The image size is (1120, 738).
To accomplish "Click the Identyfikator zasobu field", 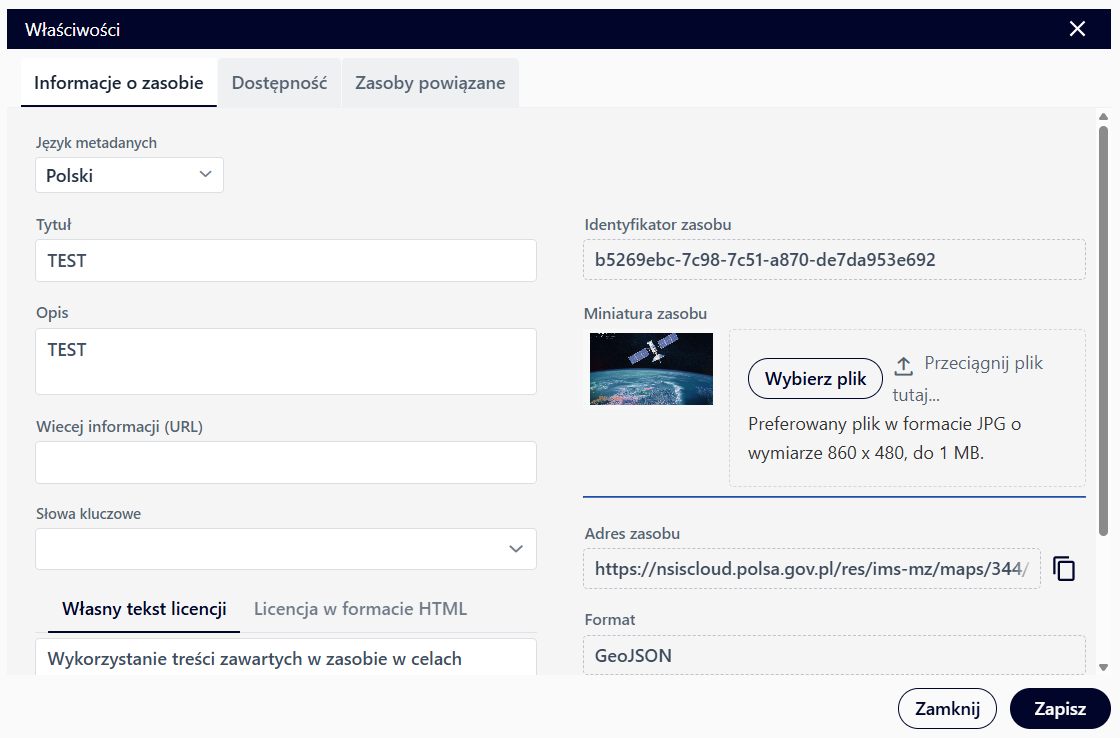I will point(834,260).
